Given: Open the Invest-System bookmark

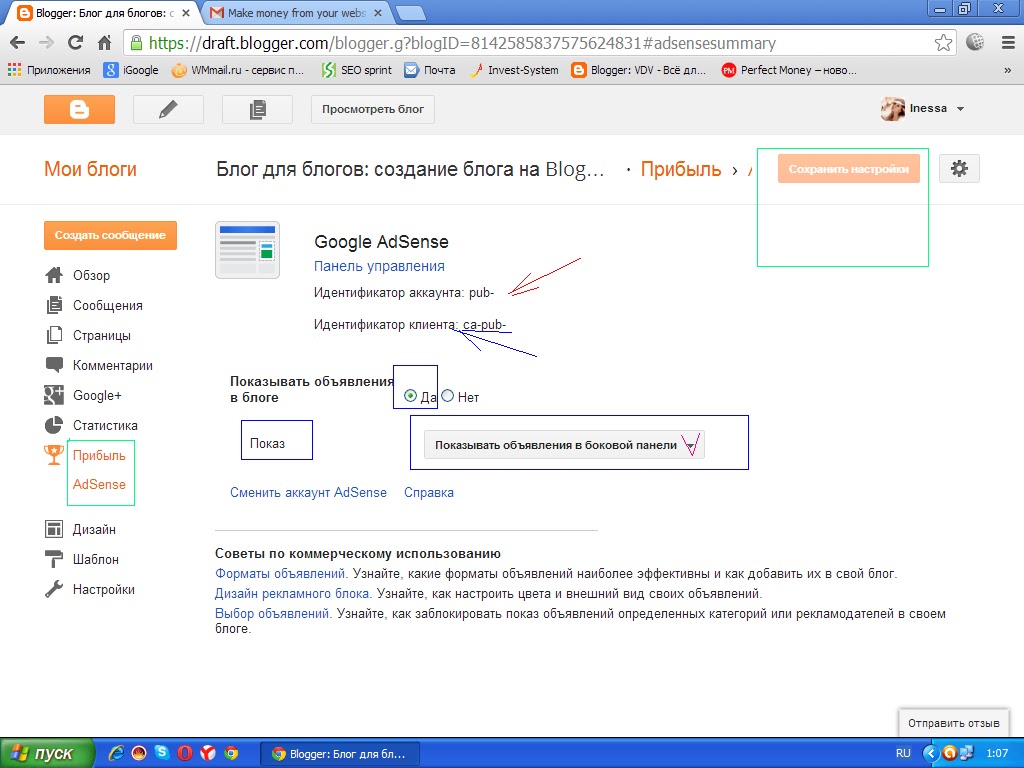Looking at the screenshot, I should [514, 70].
